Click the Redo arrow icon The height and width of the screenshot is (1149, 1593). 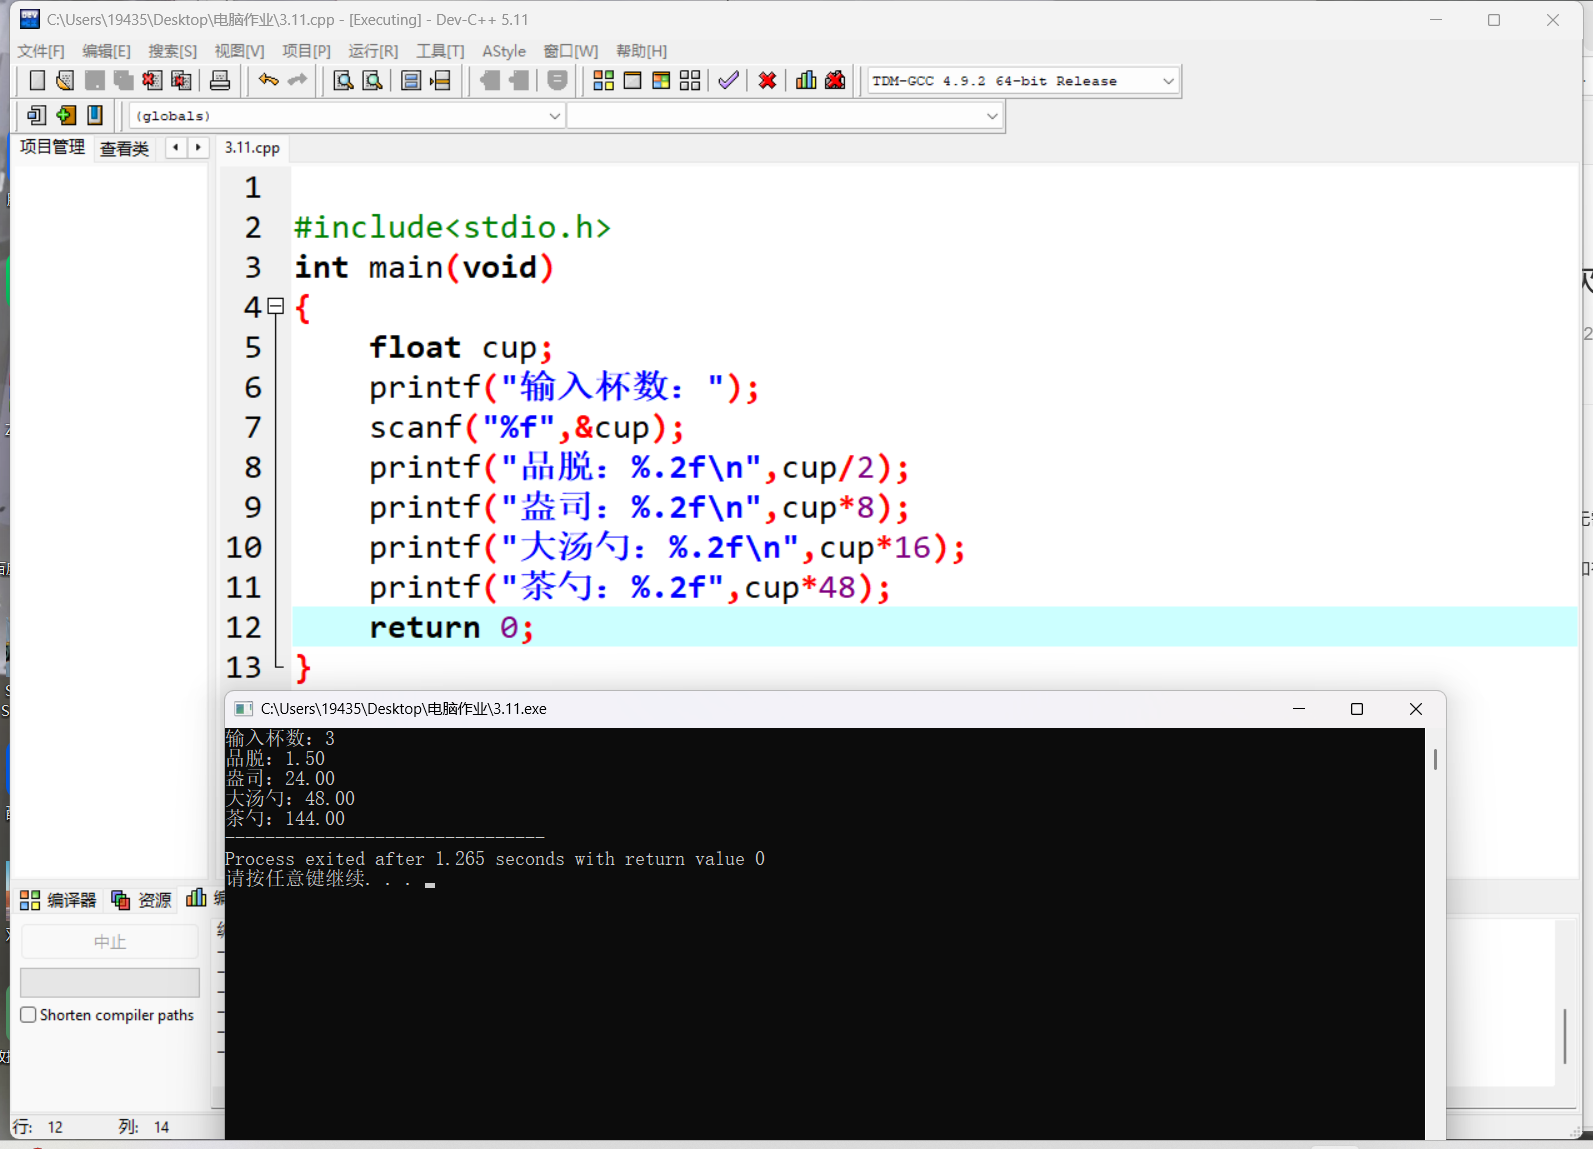pos(297,81)
